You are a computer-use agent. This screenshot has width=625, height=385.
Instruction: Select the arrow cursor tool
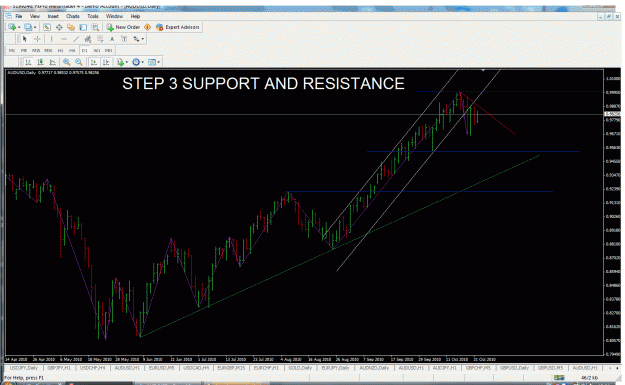pyautogui.click(x=25, y=39)
